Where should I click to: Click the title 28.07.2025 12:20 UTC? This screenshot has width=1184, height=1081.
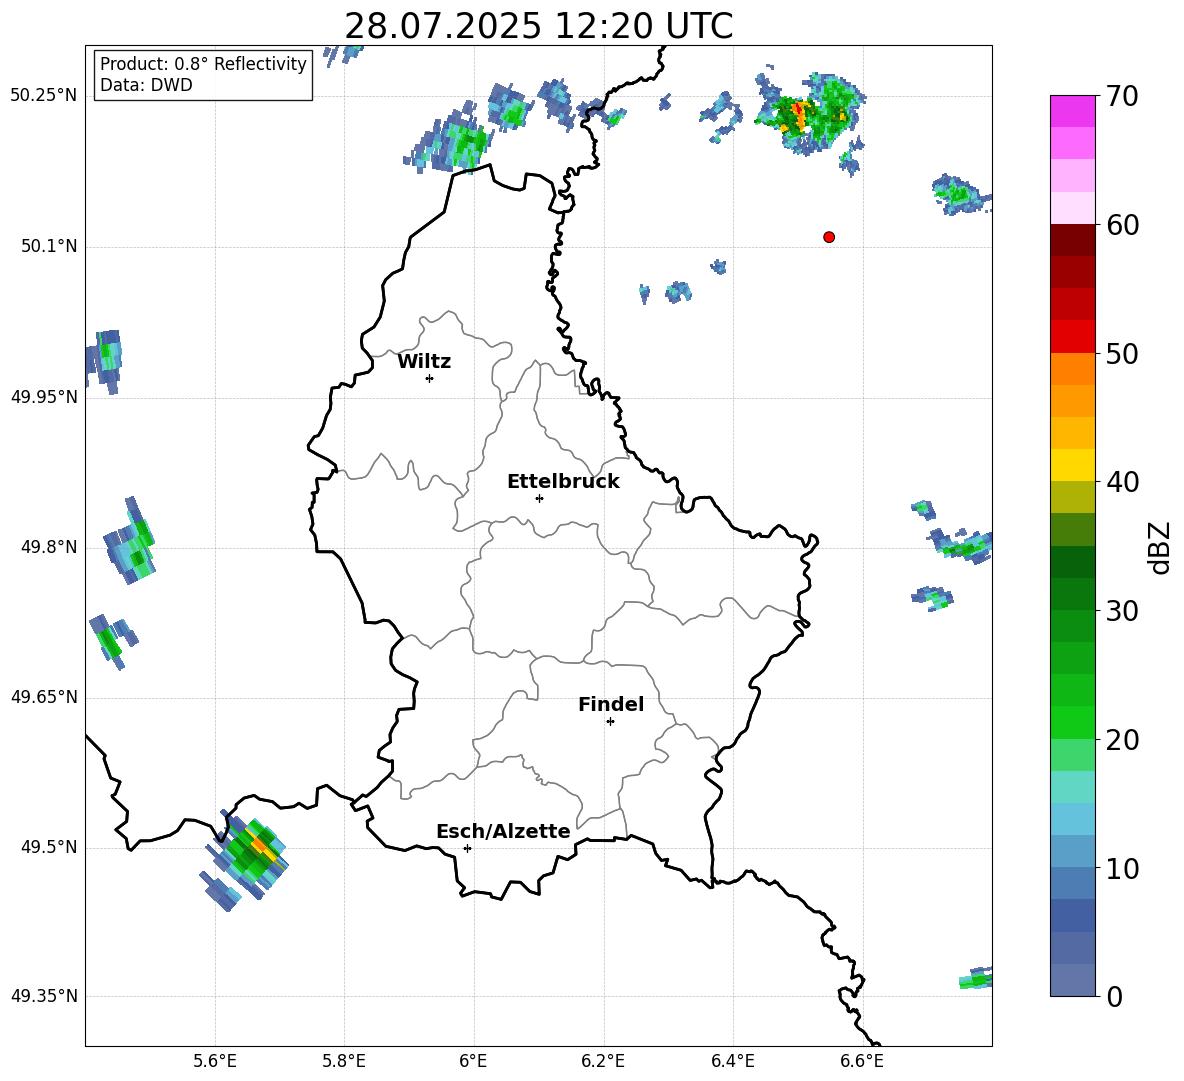[x=538, y=26]
